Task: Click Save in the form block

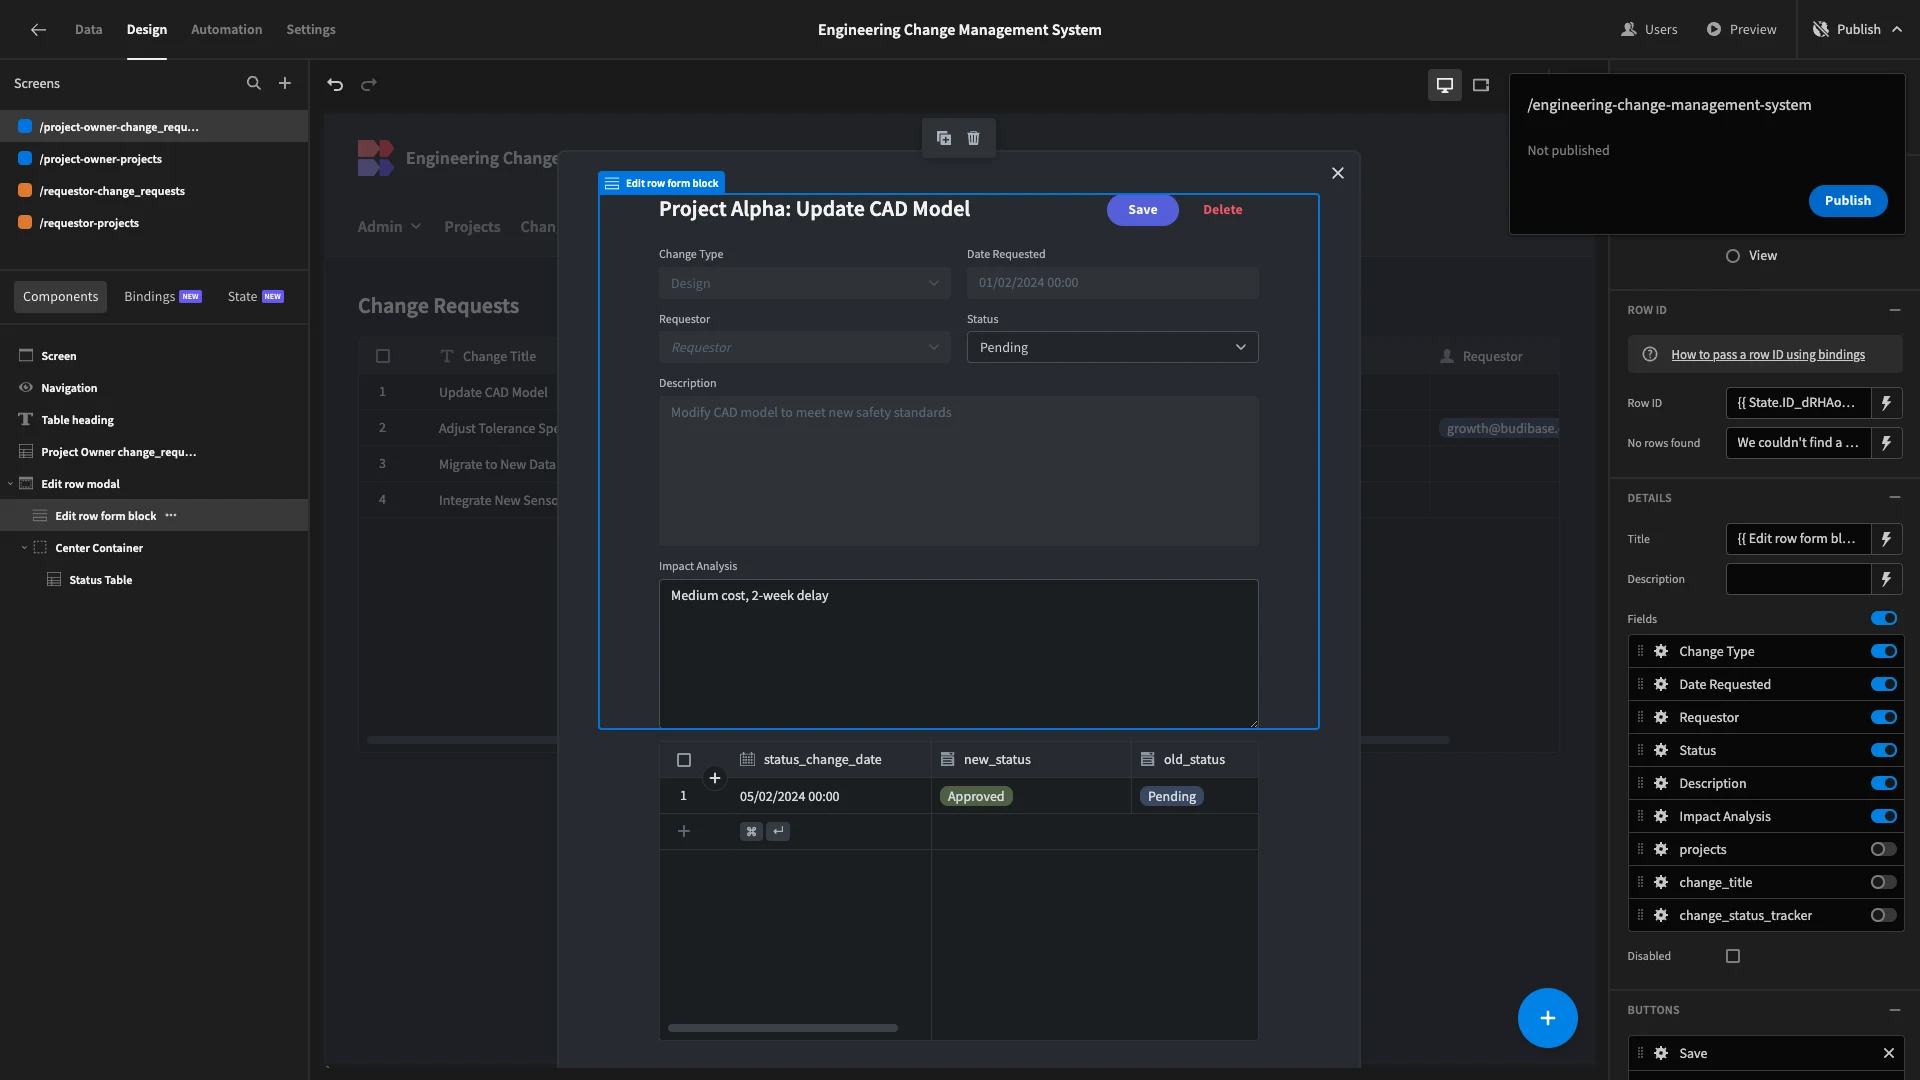Action: (1142, 209)
